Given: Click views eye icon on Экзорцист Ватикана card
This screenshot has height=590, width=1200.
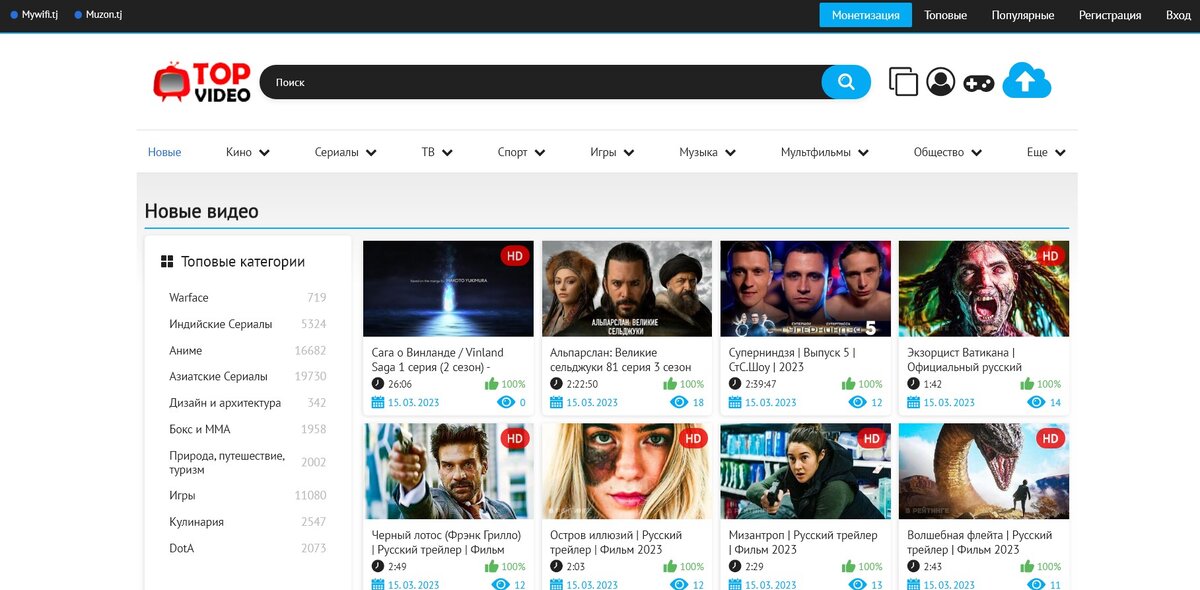Looking at the screenshot, I should click(1036, 402).
